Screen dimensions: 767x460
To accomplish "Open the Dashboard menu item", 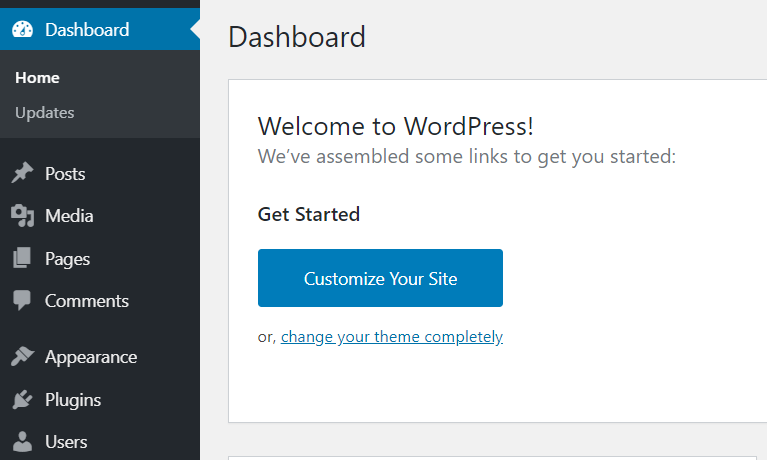I will 100,29.
